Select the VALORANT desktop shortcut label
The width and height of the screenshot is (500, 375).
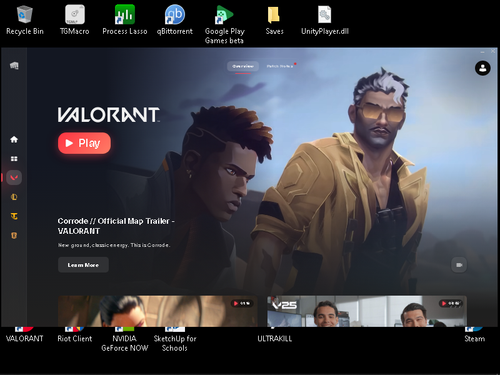point(25,338)
